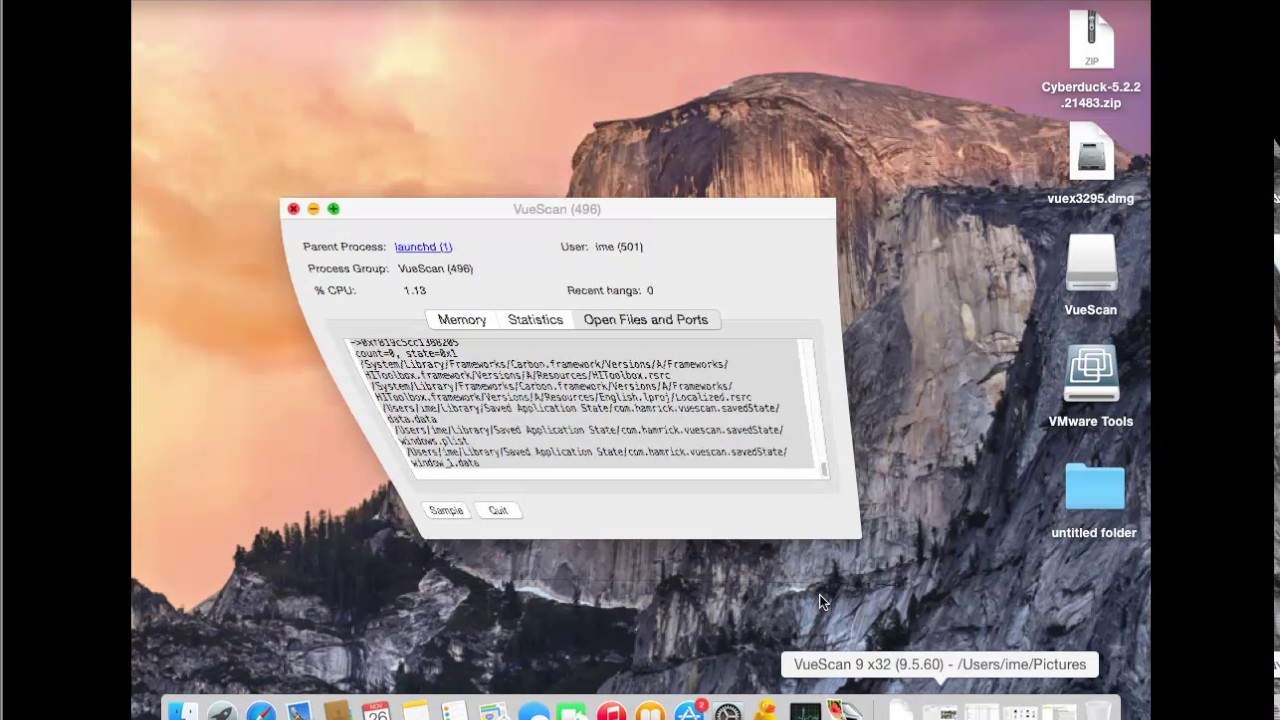Select the untitled folder on desktop
1280x720 pixels.
click(x=1094, y=488)
